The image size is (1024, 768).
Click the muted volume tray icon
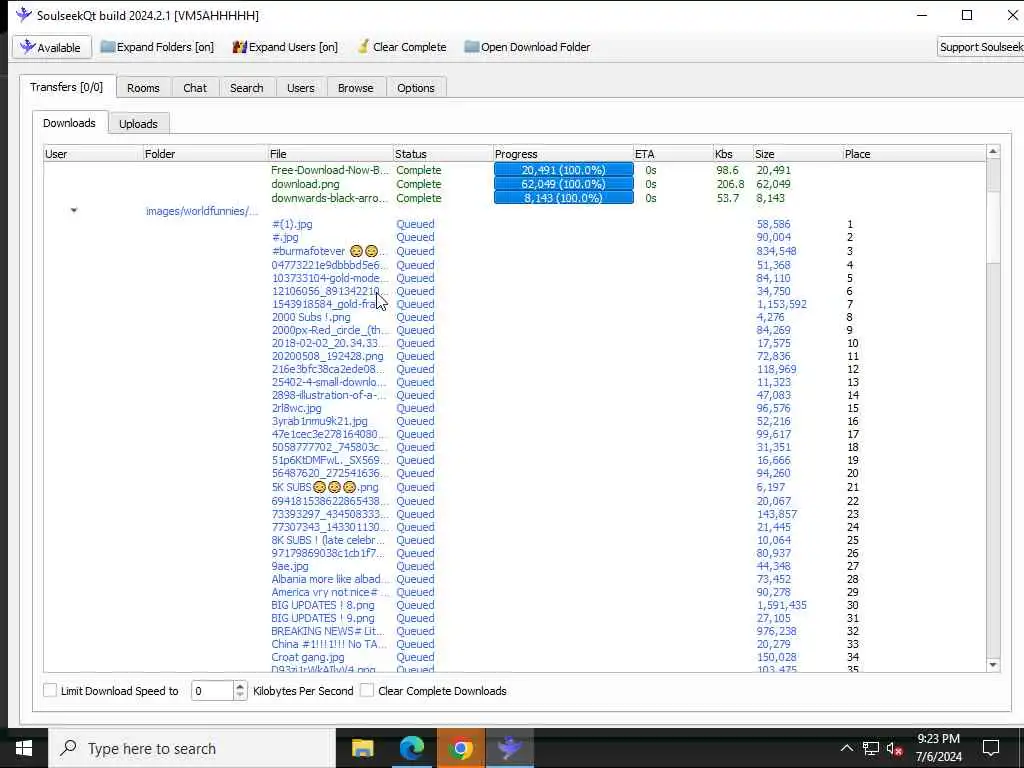point(895,748)
